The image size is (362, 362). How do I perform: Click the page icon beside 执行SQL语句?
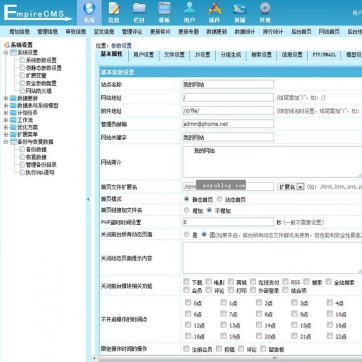[22, 172]
